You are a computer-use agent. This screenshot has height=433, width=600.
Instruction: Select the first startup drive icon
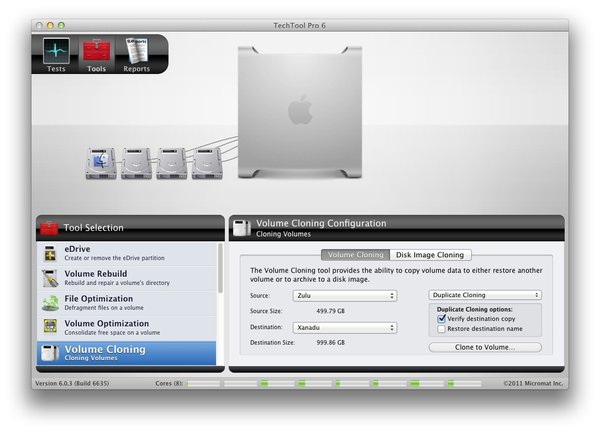[x=100, y=162]
